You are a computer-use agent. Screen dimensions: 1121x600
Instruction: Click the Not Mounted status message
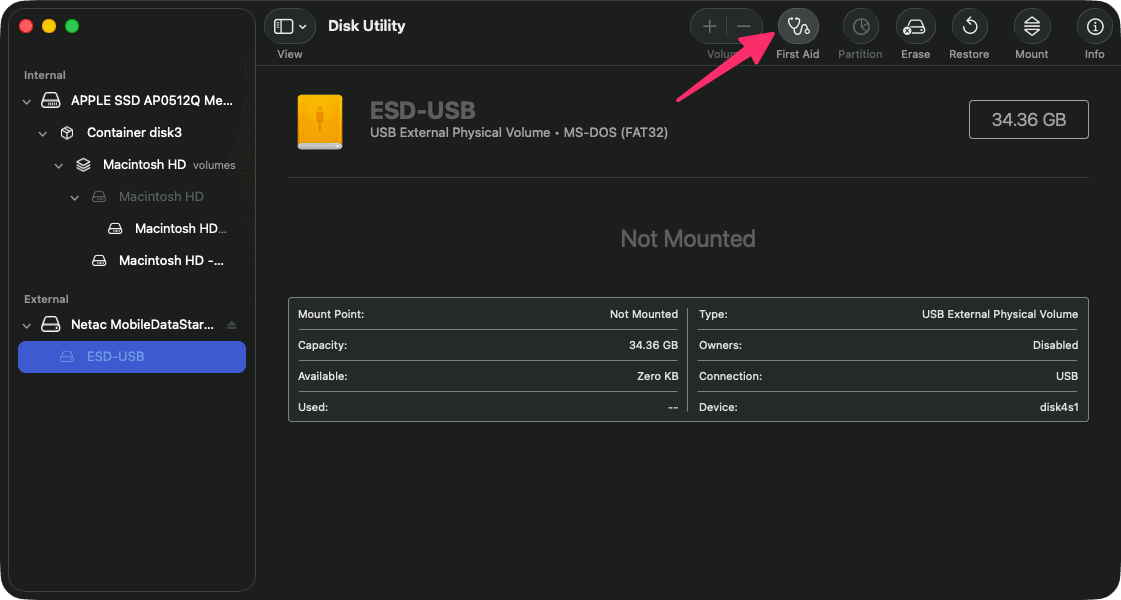[688, 238]
